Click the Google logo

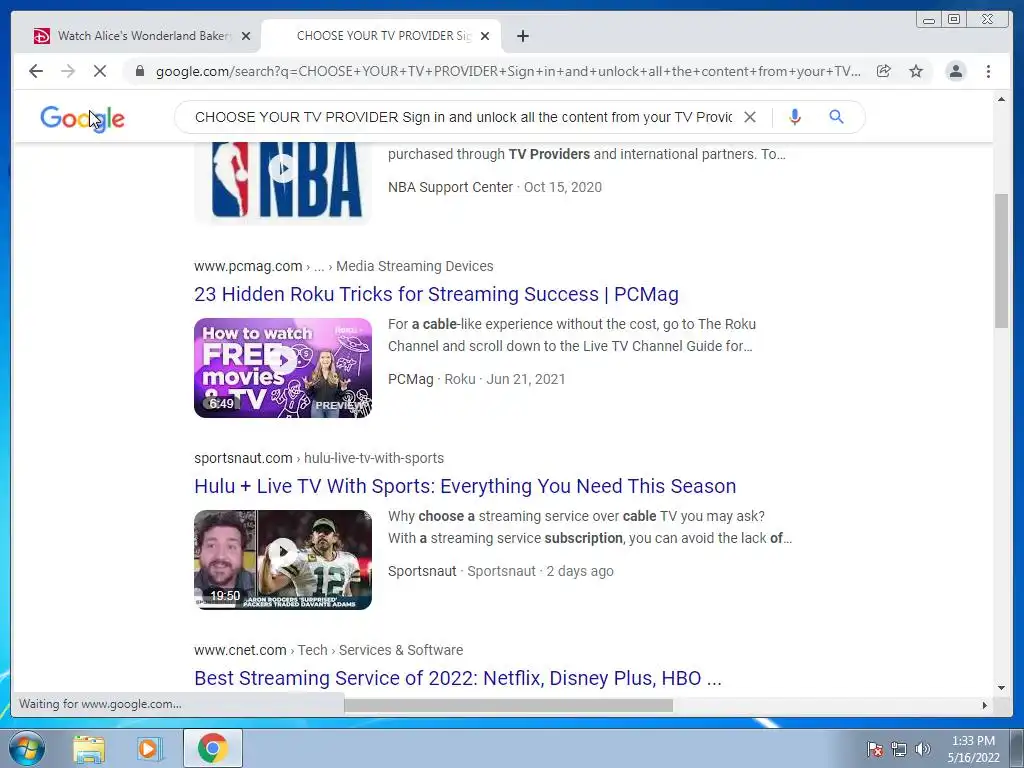point(82,119)
